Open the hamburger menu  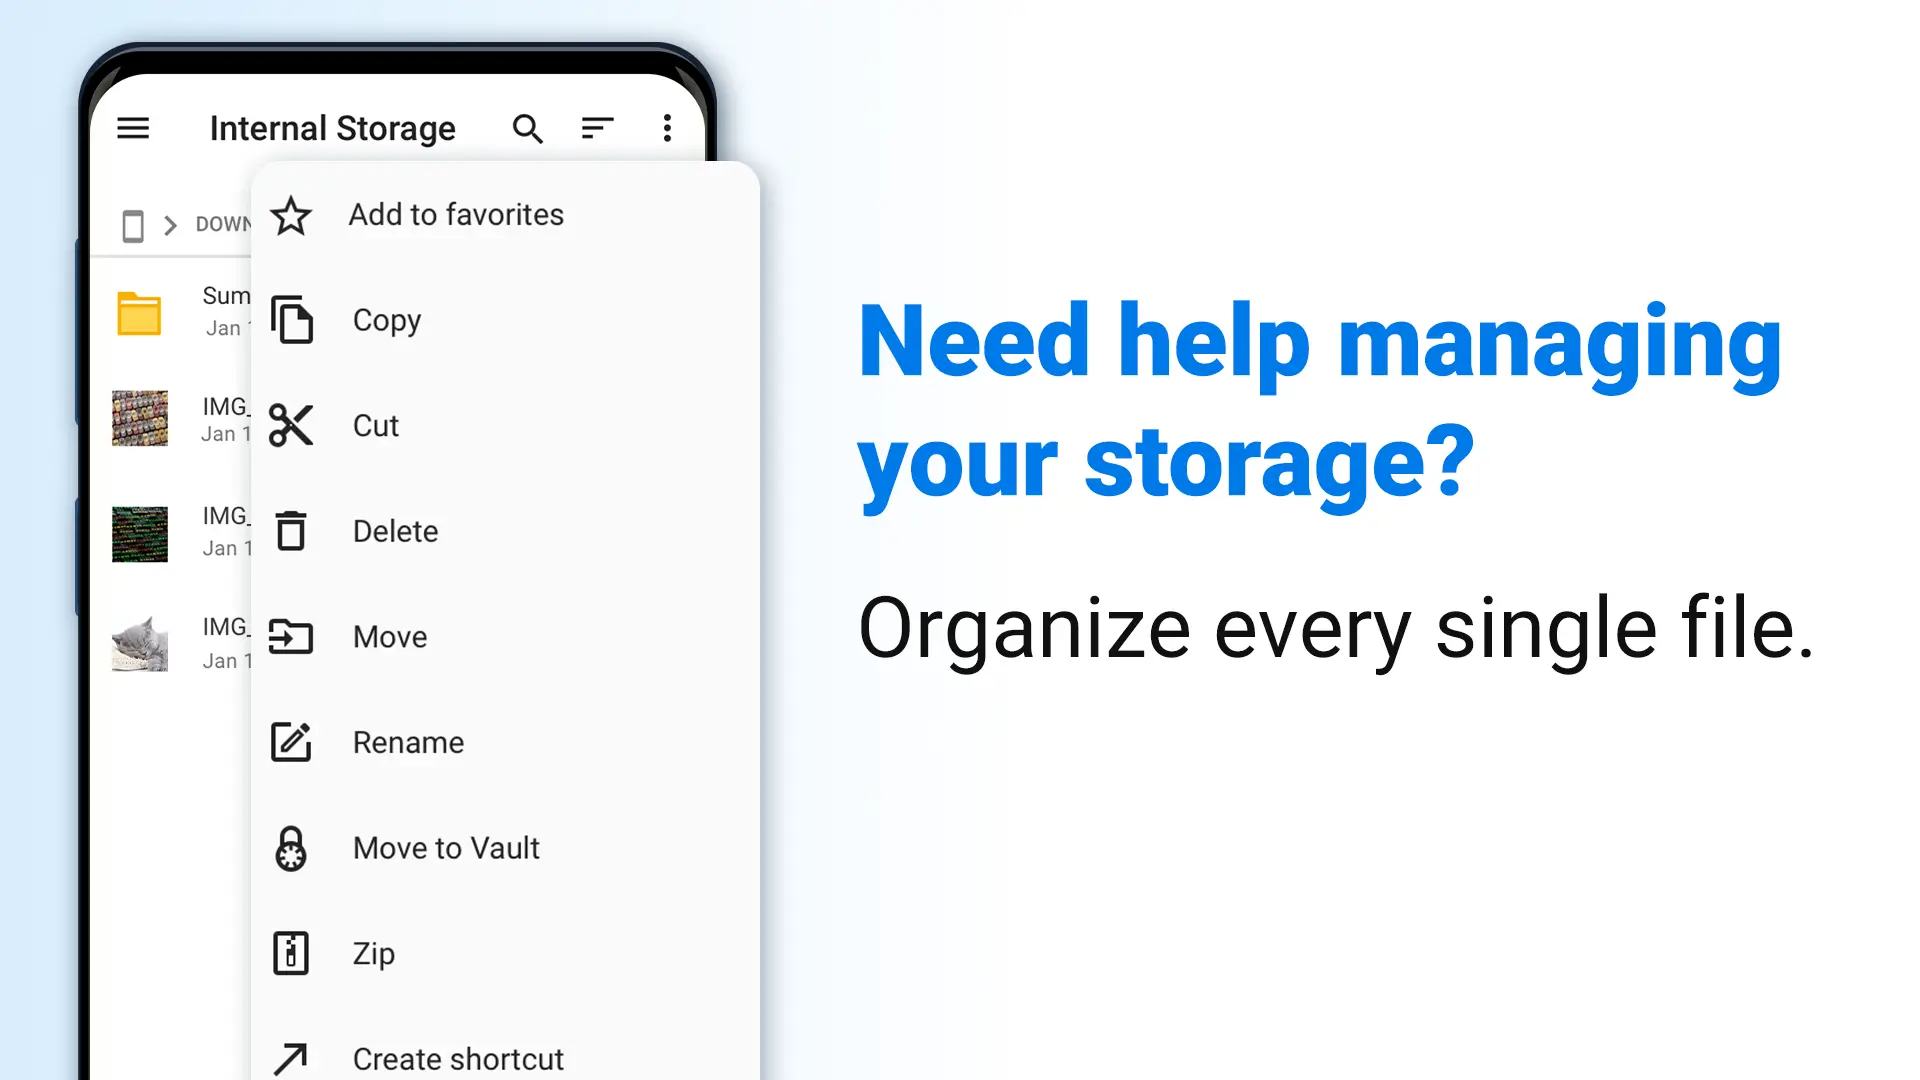tap(133, 128)
